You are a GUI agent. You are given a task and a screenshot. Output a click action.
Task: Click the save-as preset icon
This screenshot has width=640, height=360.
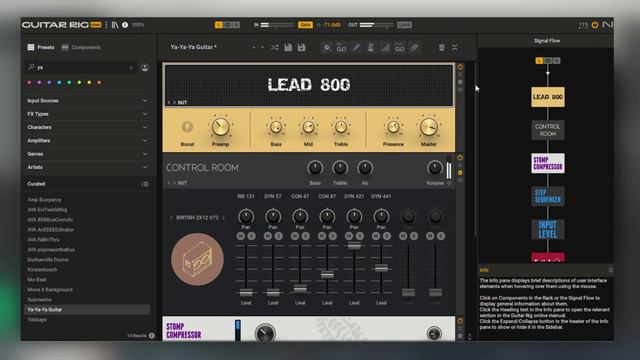[302, 47]
